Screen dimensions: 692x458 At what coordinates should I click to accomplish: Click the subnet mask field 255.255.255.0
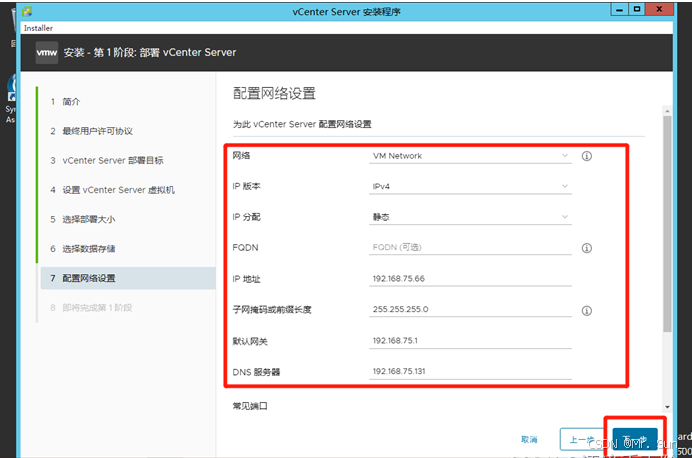(470, 309)
